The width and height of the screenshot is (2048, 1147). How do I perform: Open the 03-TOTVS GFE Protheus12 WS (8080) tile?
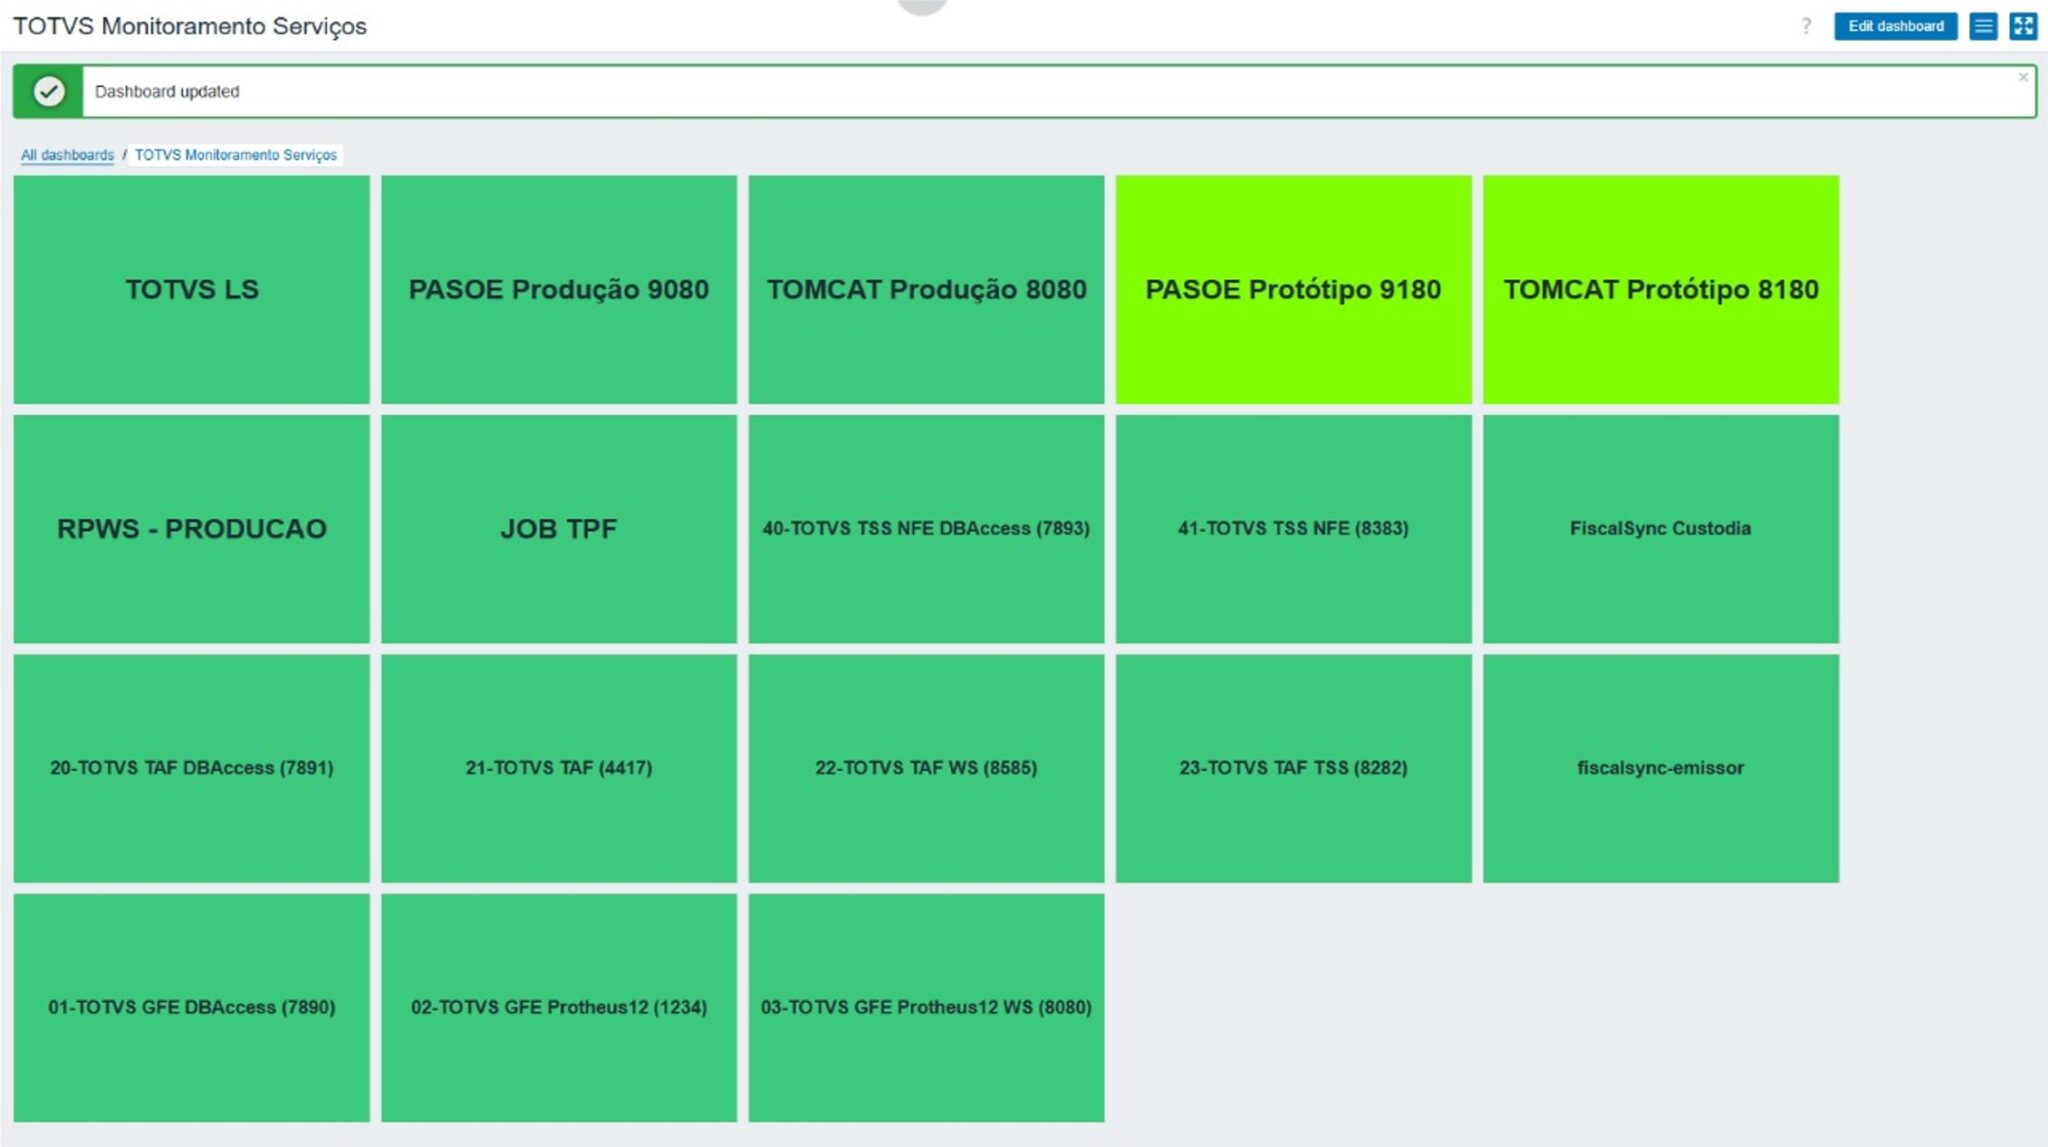(x=927, y=1007)
